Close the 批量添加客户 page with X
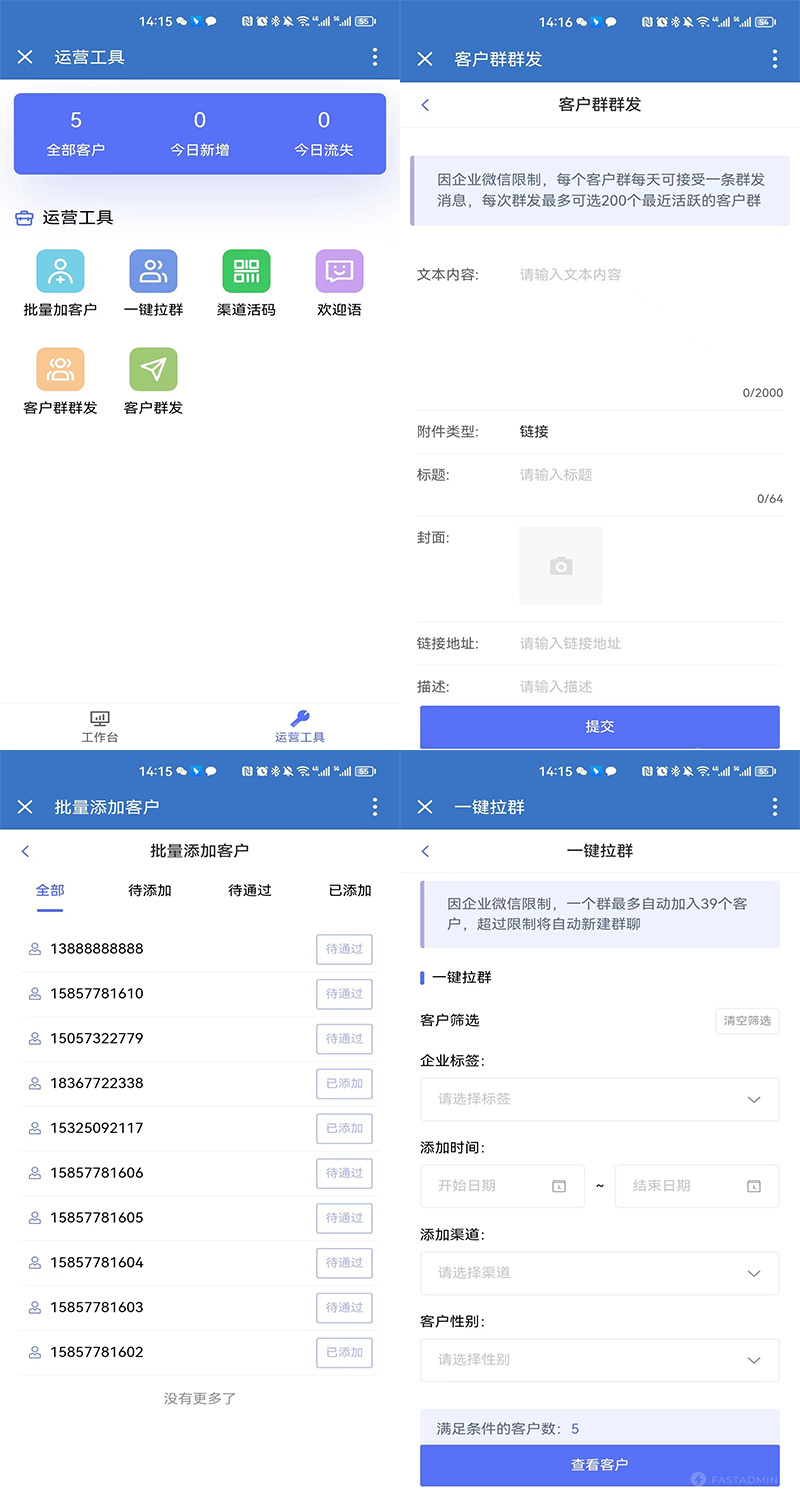800x1500 pixels. coord(25,807)
